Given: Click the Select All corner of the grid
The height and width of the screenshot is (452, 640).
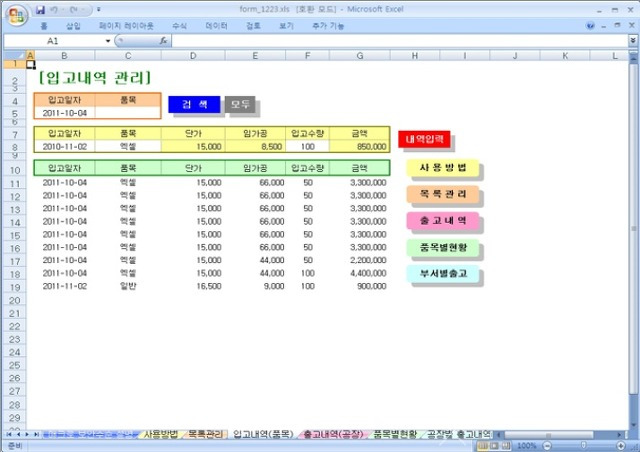Looking at the screenshot, I should click(14, 55).
